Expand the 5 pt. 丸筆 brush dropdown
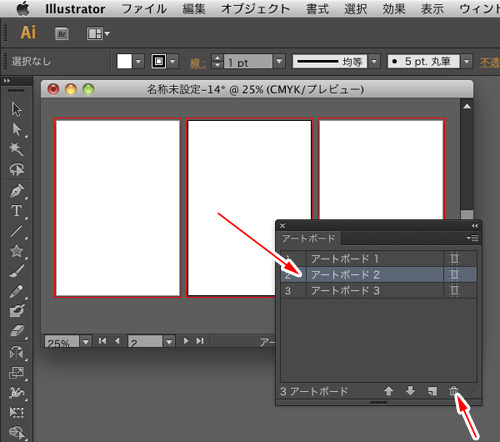500x442 pixels. (x=467, y=61)
